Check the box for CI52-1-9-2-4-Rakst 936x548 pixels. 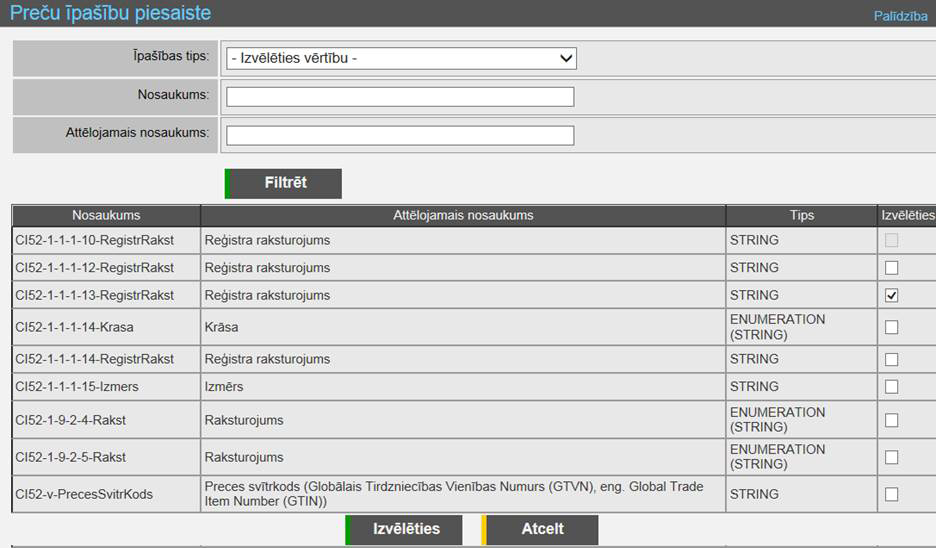(892, 420)
